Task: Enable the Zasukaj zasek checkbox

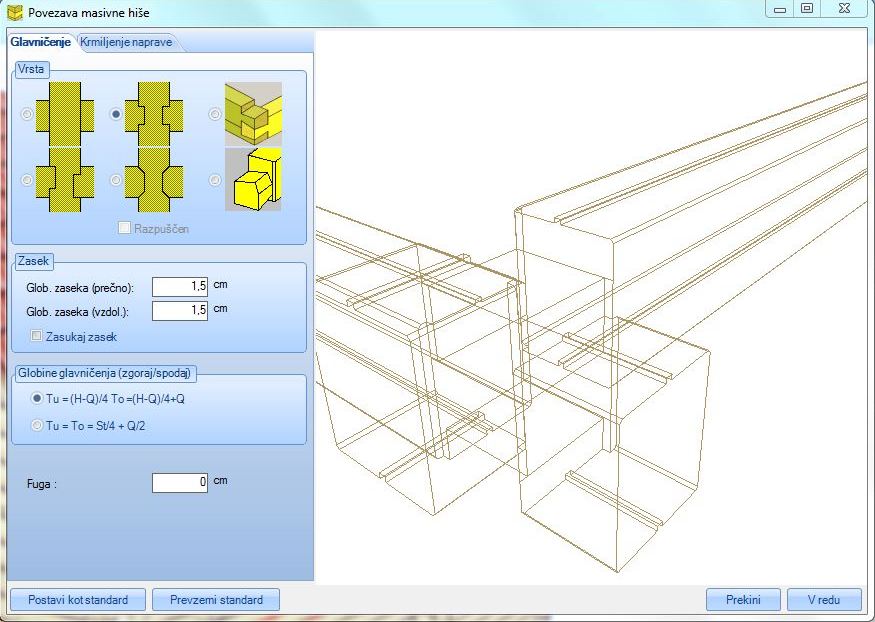Action: point(38,337)
